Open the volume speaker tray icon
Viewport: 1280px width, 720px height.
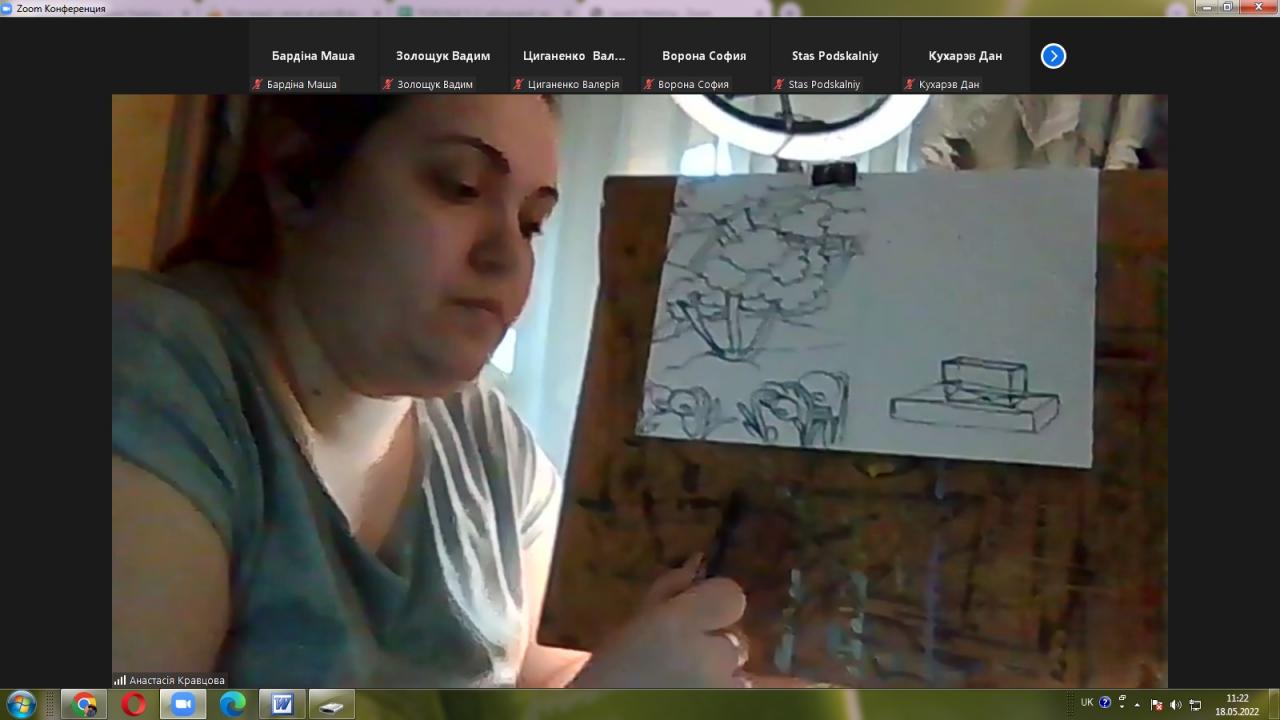1176,704
